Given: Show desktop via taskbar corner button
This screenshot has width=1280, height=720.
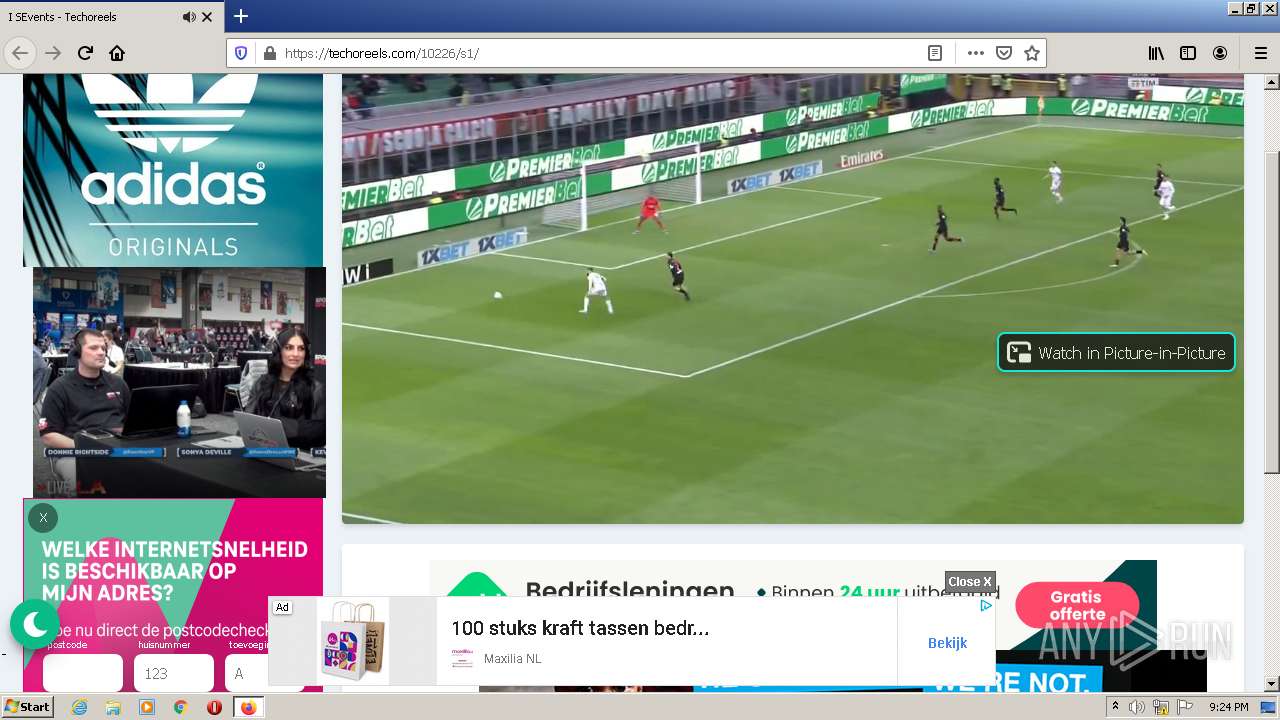Looking at the screenshot, I should (x=1270, y=707).
